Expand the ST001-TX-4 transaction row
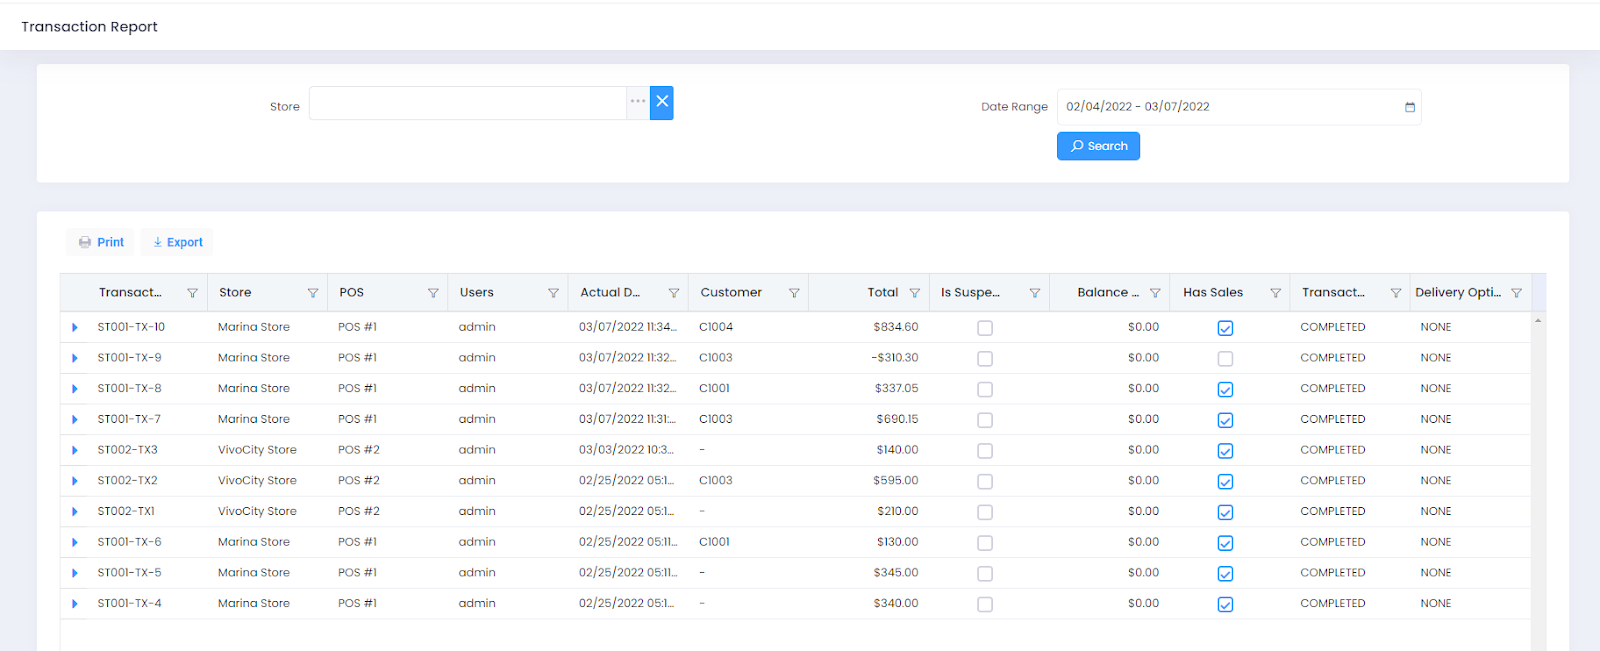 tap(75, 604)
